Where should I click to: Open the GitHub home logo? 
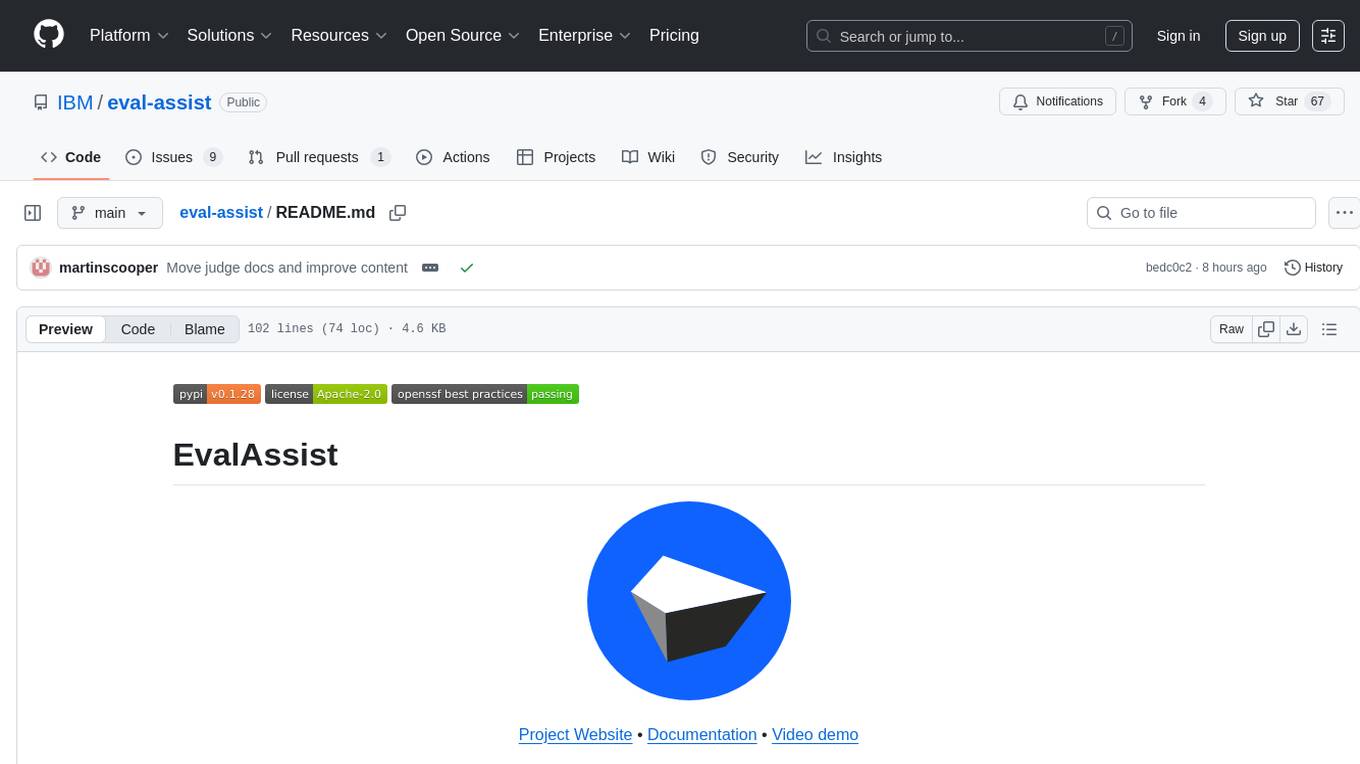pyautogui.click(x=49, y=35)
